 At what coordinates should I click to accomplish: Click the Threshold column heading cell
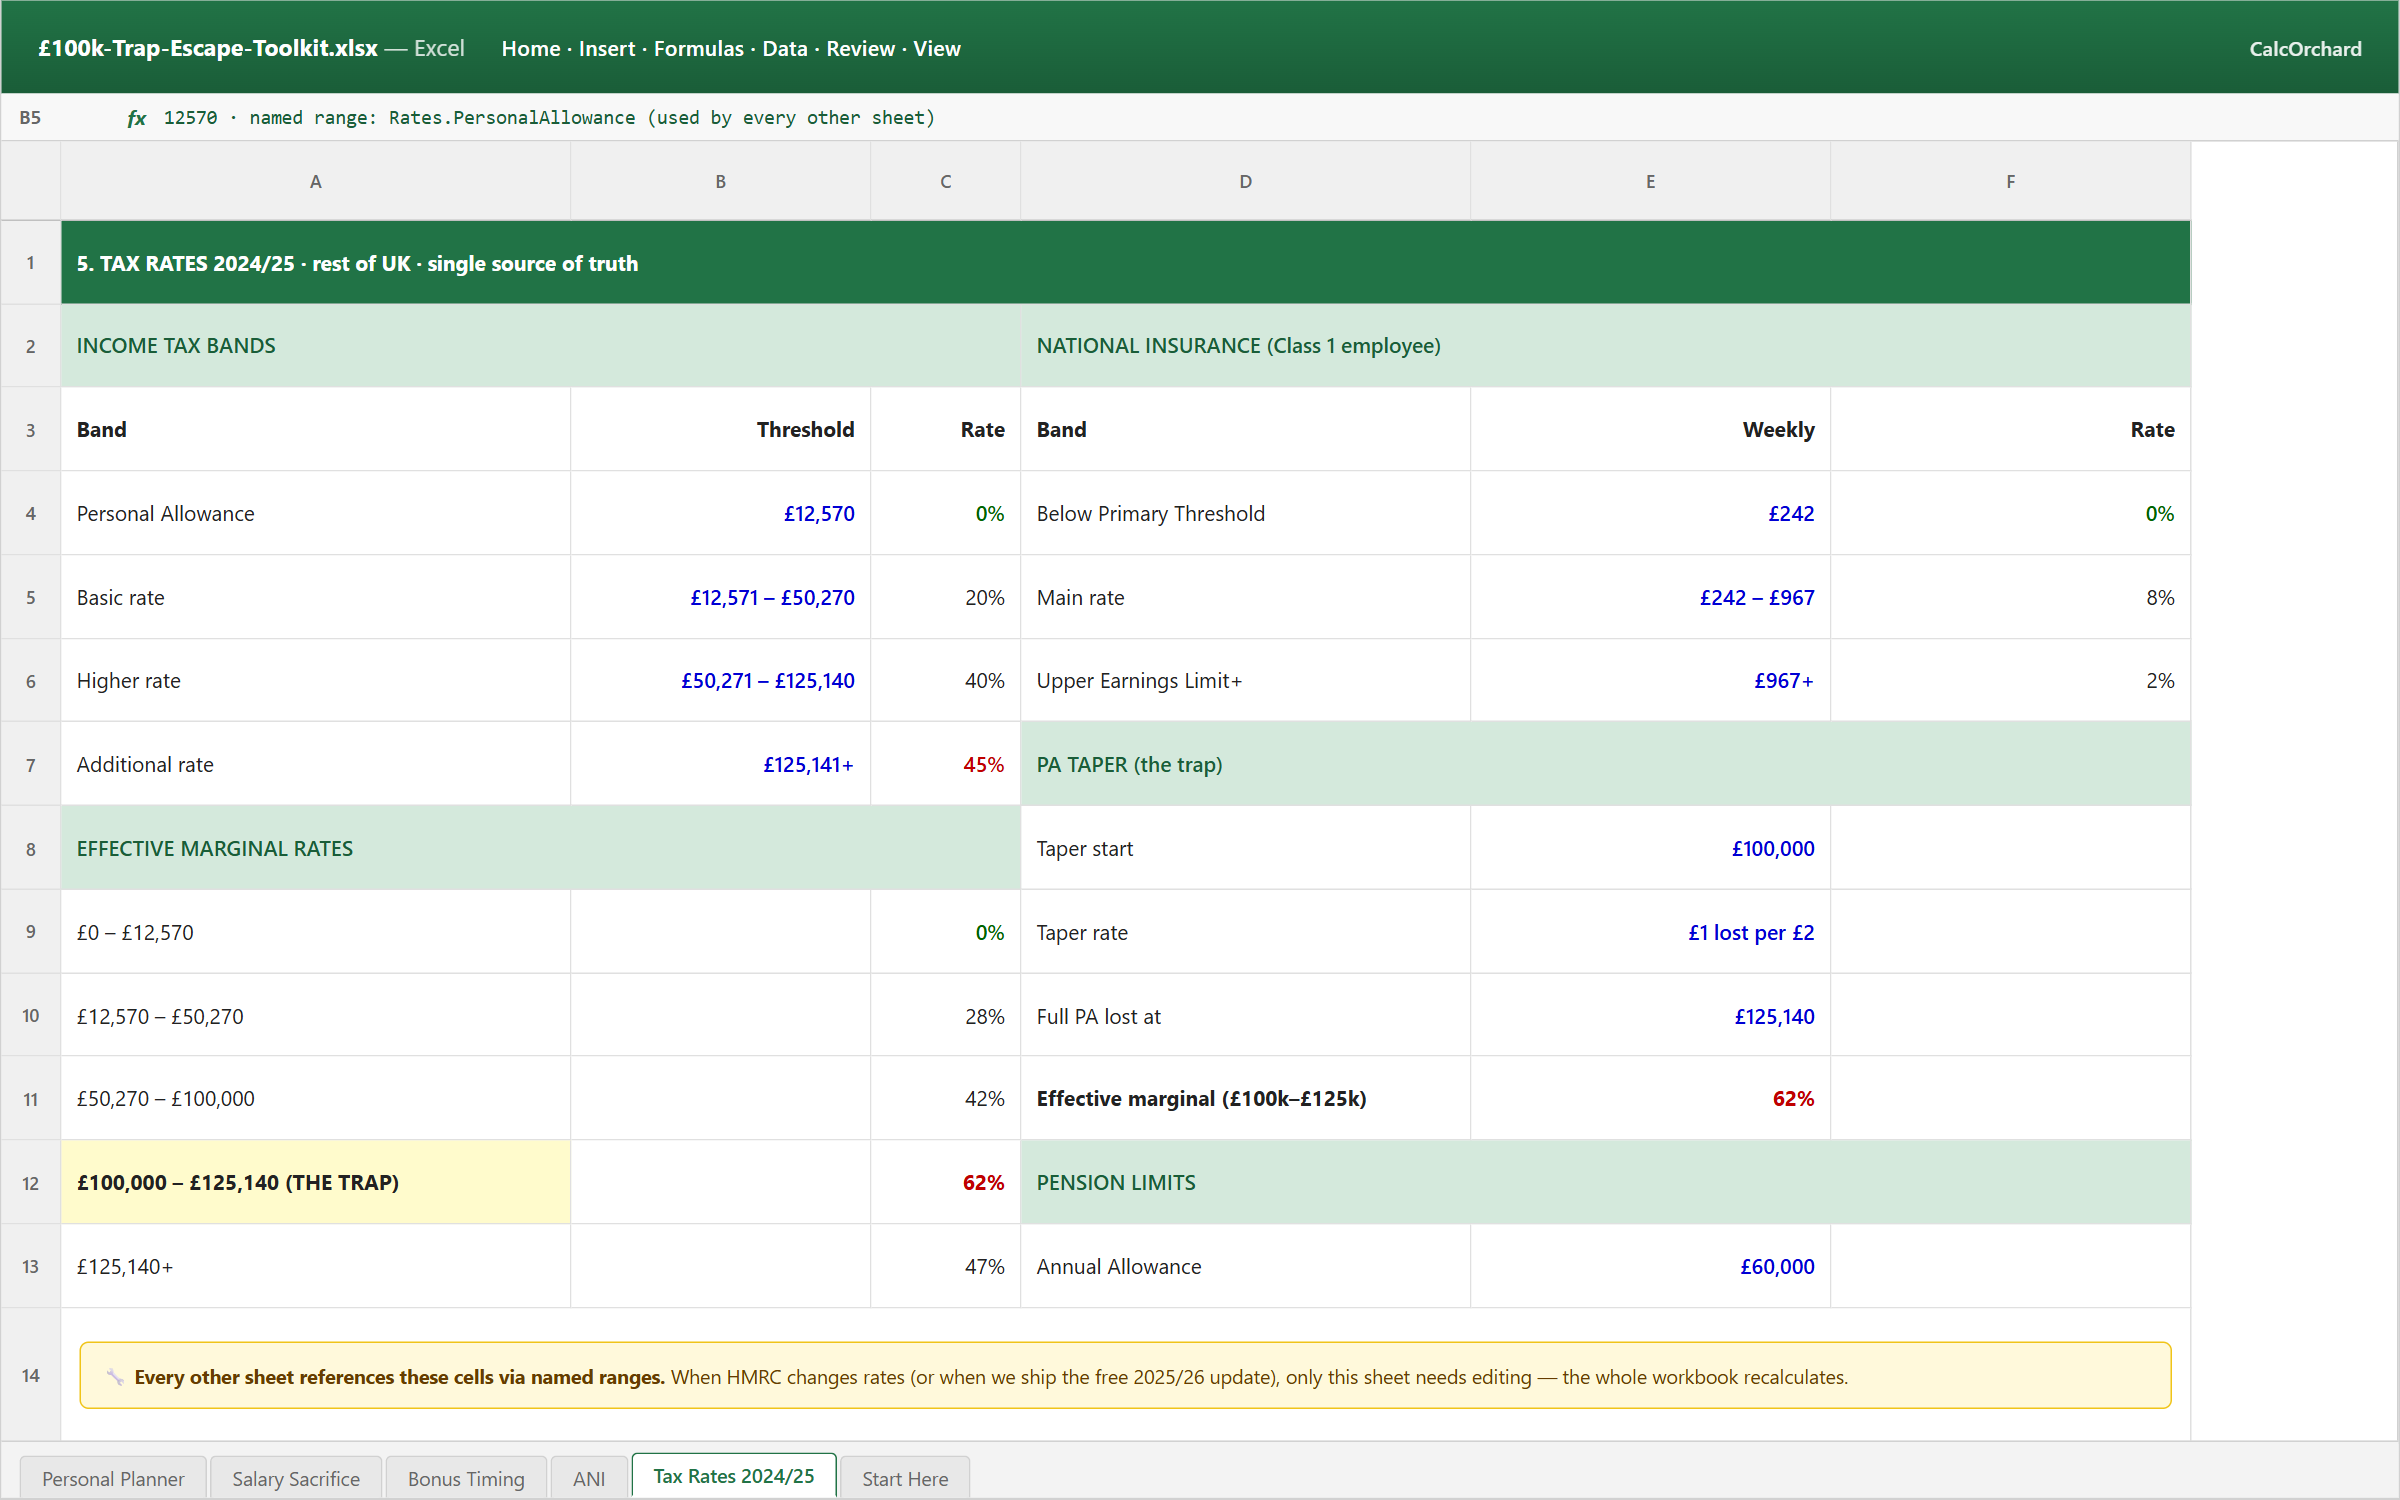[x=720, y=430]
